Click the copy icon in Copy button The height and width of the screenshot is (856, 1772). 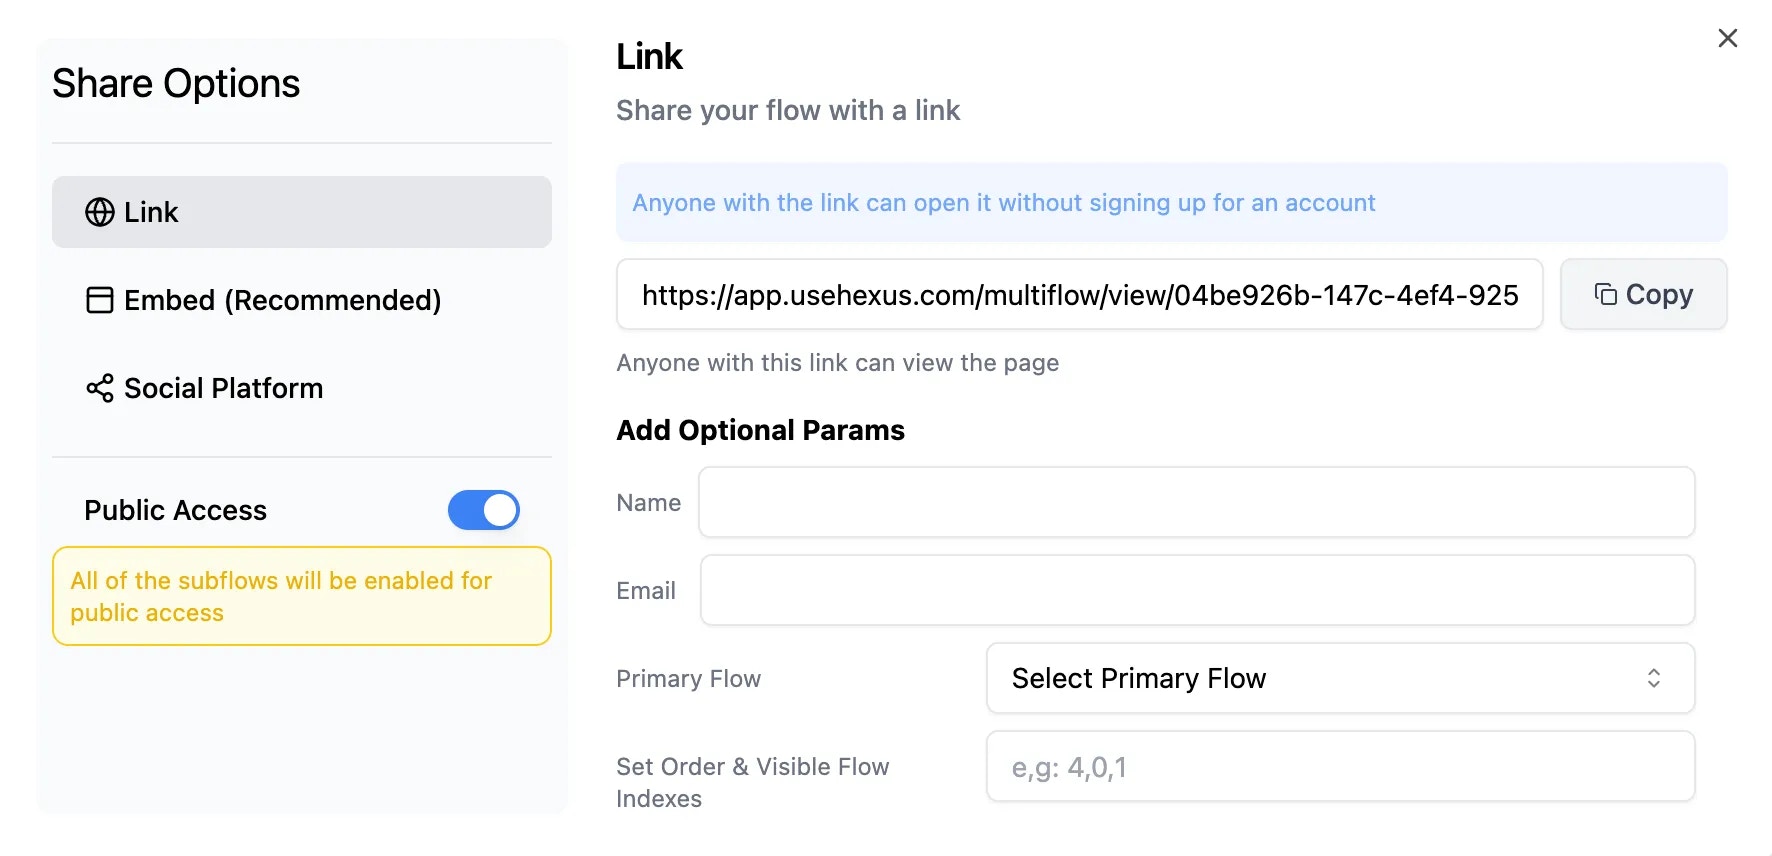tap(1606, 294)
